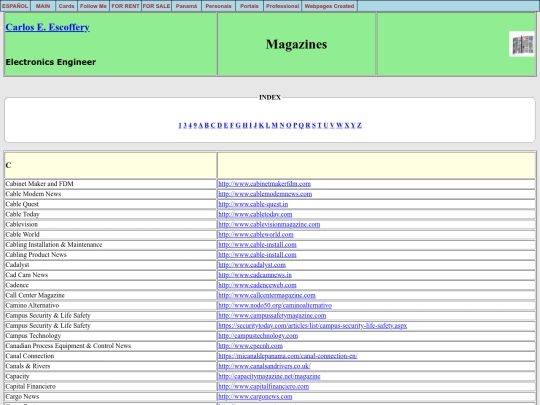Open the Panamá menu
Image resolution: width=540 pixels, height=405 pixels.
[186, 6]
